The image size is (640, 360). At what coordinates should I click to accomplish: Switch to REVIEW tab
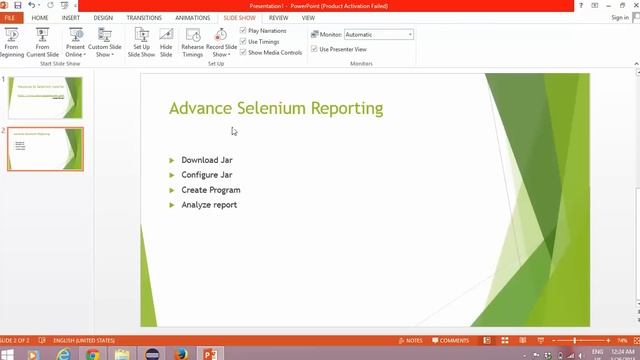coord(278,18)
